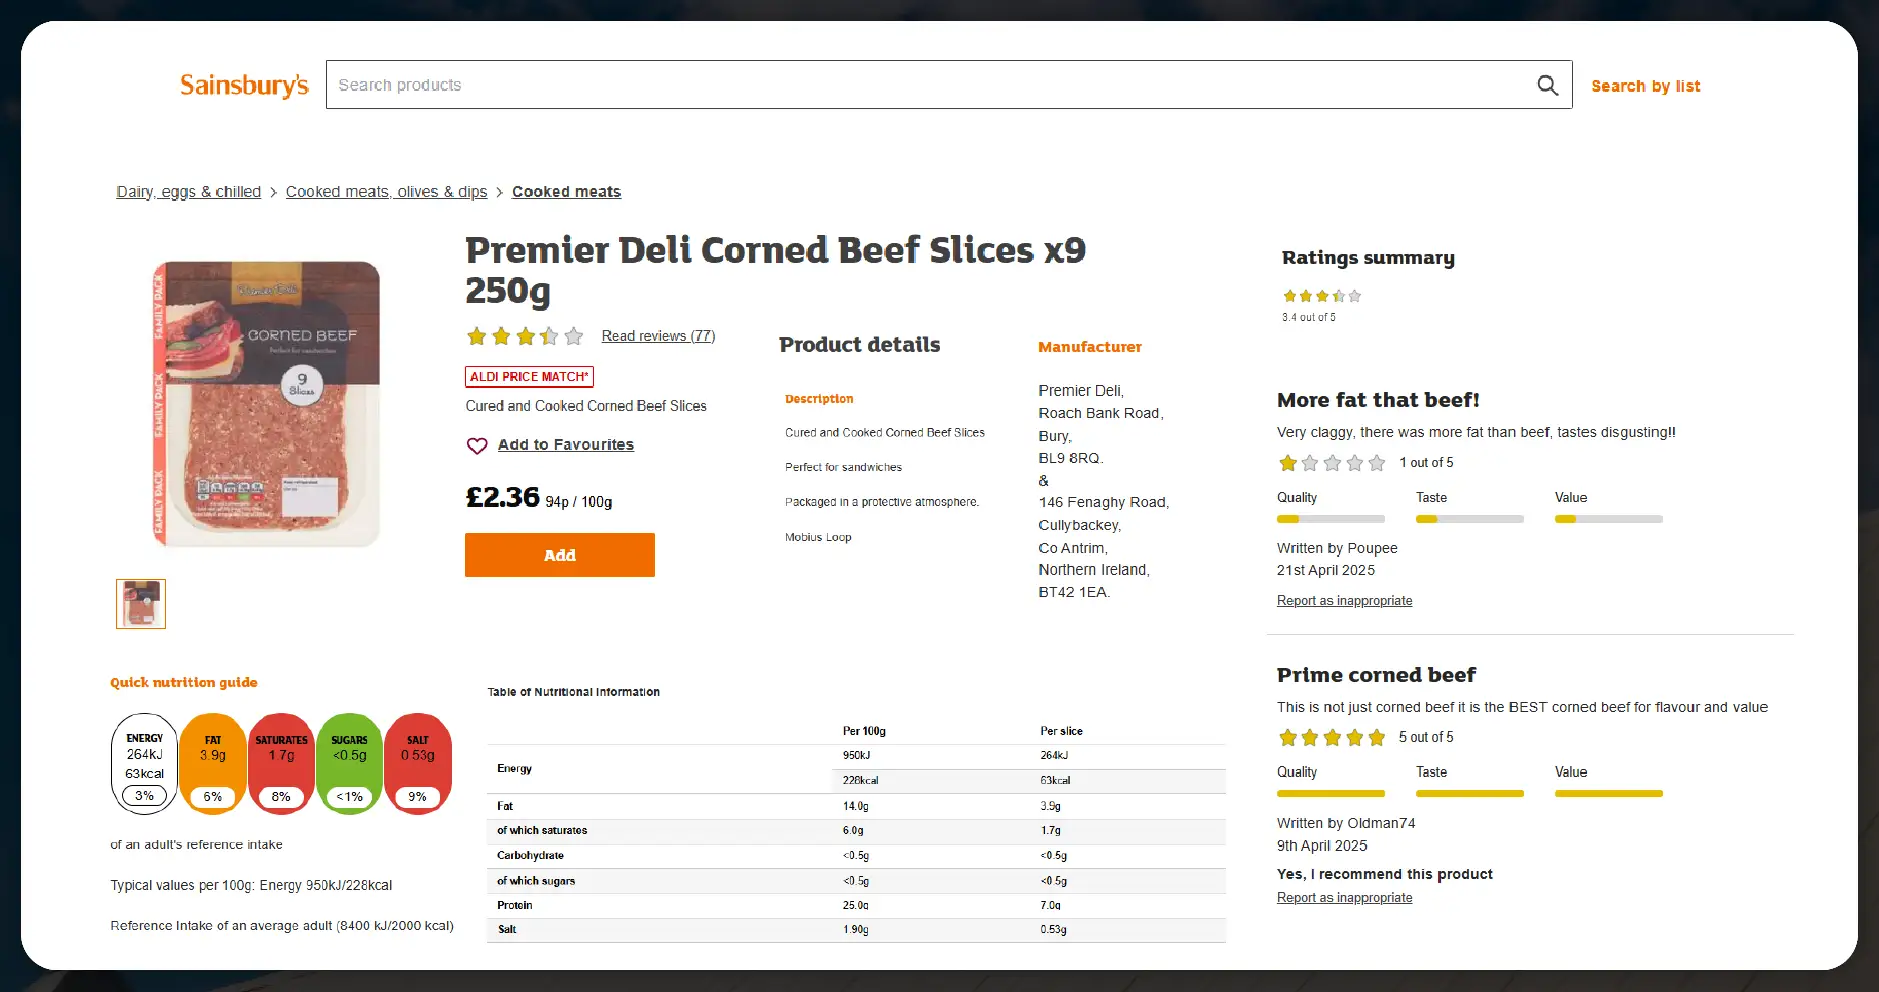Expand the Description section in Product details
Viewport: 1879px width, 992px height.
(x=818, y=398)
